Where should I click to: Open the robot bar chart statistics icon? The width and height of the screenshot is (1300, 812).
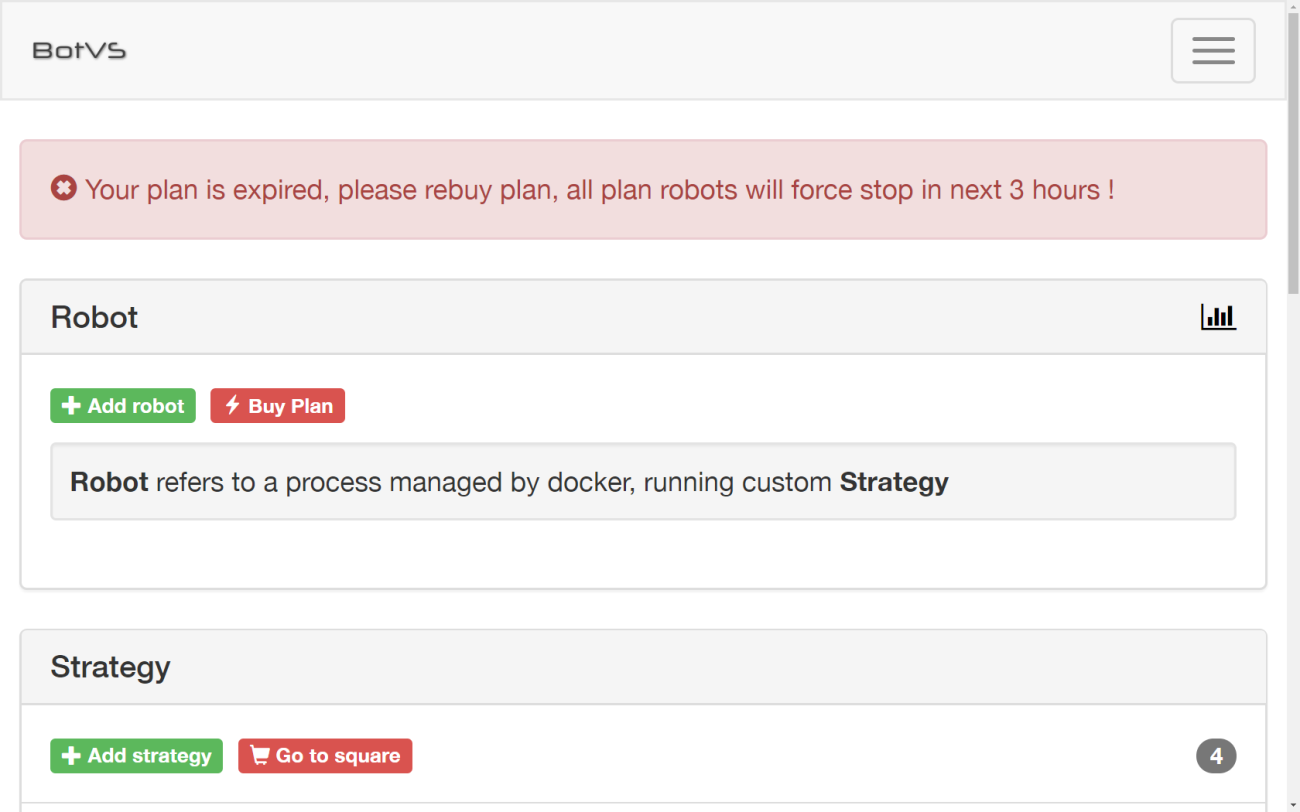(x=1218, y=317)
